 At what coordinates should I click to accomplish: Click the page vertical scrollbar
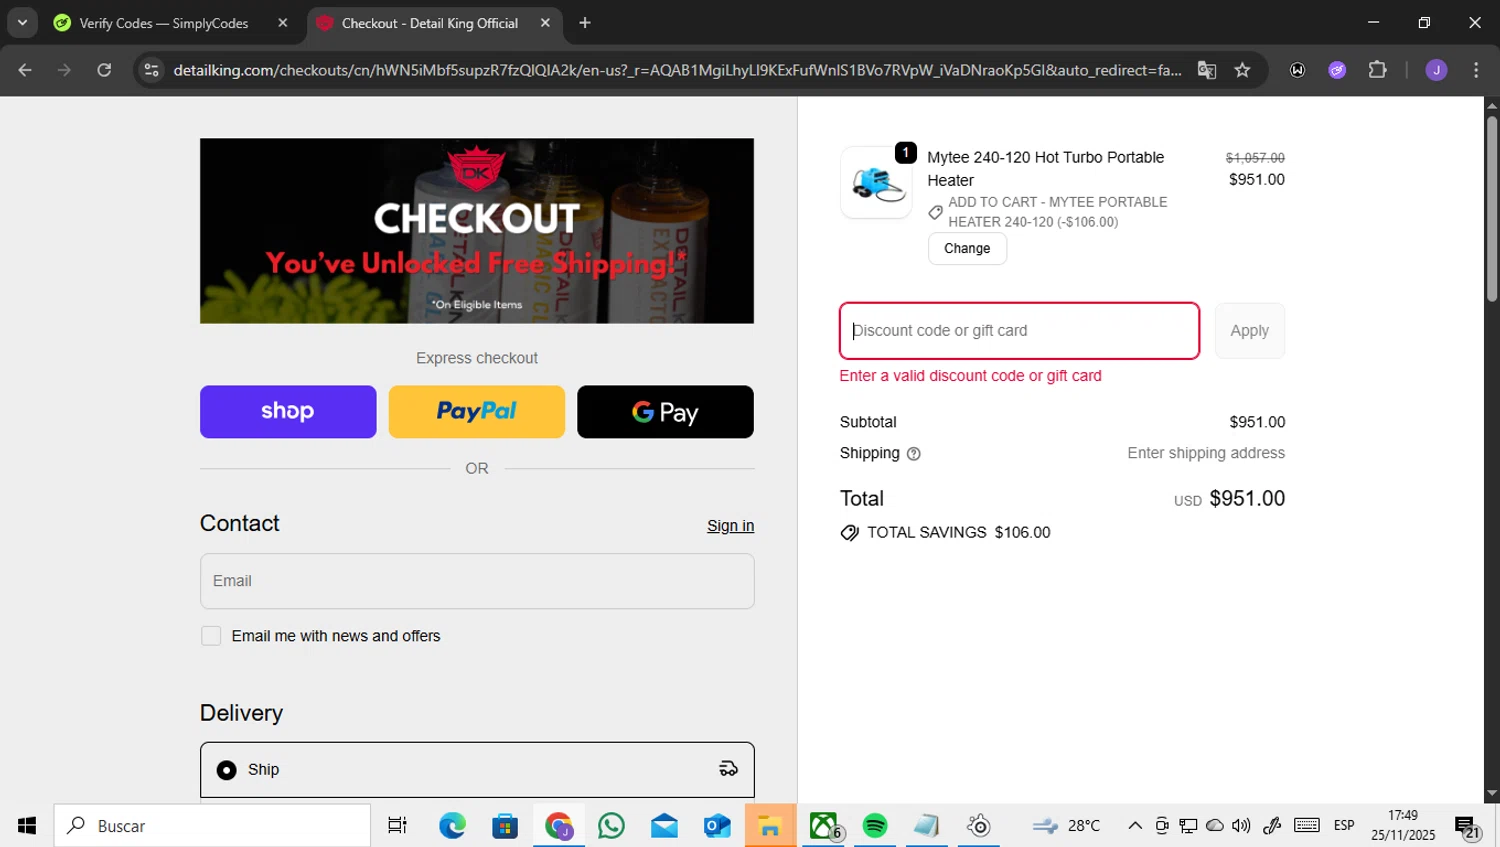pyautogui.click(x=1491, y=208)
